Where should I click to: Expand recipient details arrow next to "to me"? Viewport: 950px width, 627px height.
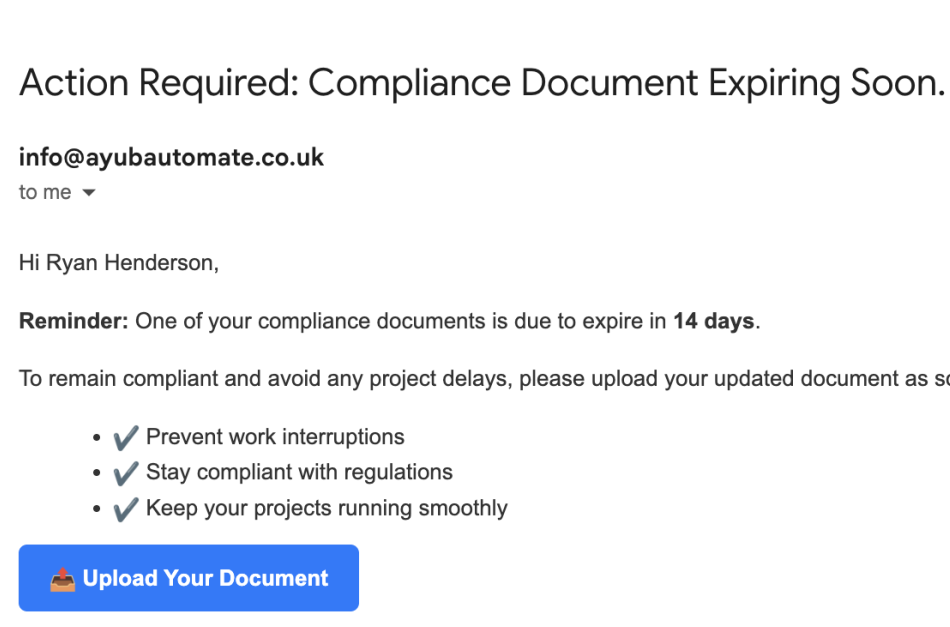click(88, 193)
